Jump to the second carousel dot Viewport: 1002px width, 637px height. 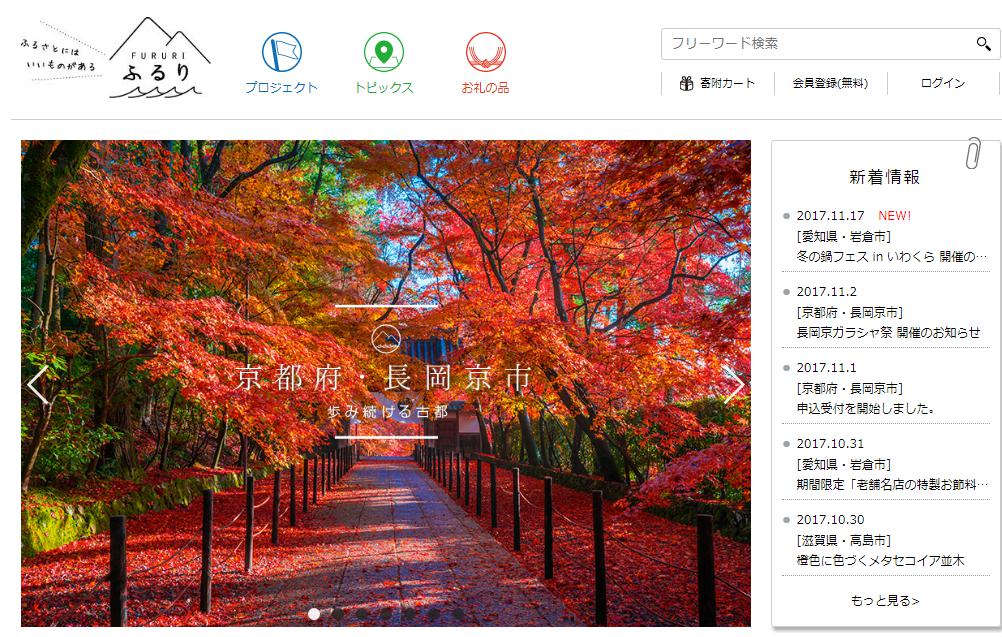[x=338, y=614]
